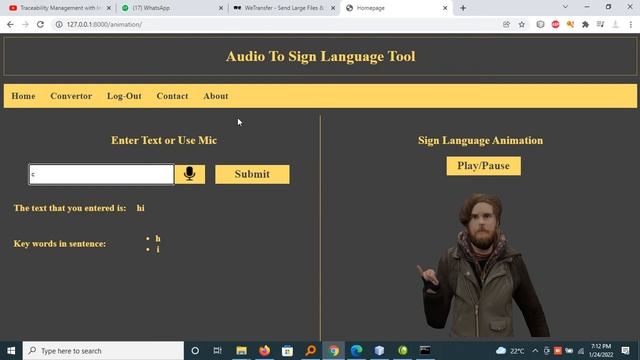Click the sign language avatar animation
640x360 pixels.
(483, 265)
